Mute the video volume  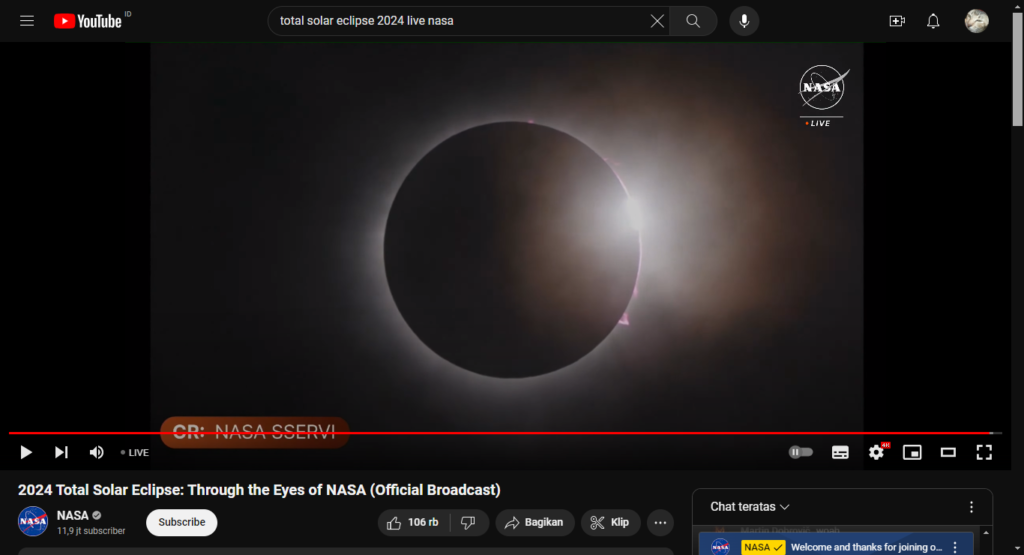tap(96, 452)
